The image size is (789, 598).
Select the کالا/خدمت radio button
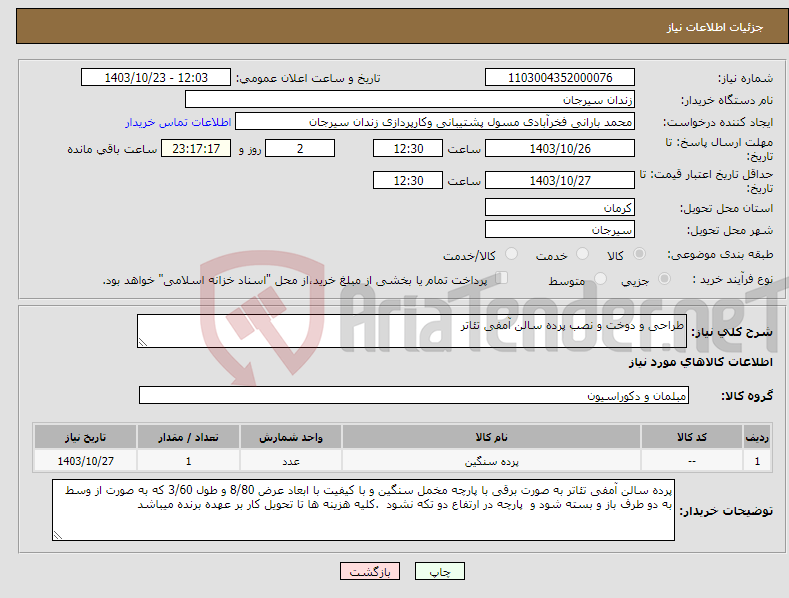(511, 254)
